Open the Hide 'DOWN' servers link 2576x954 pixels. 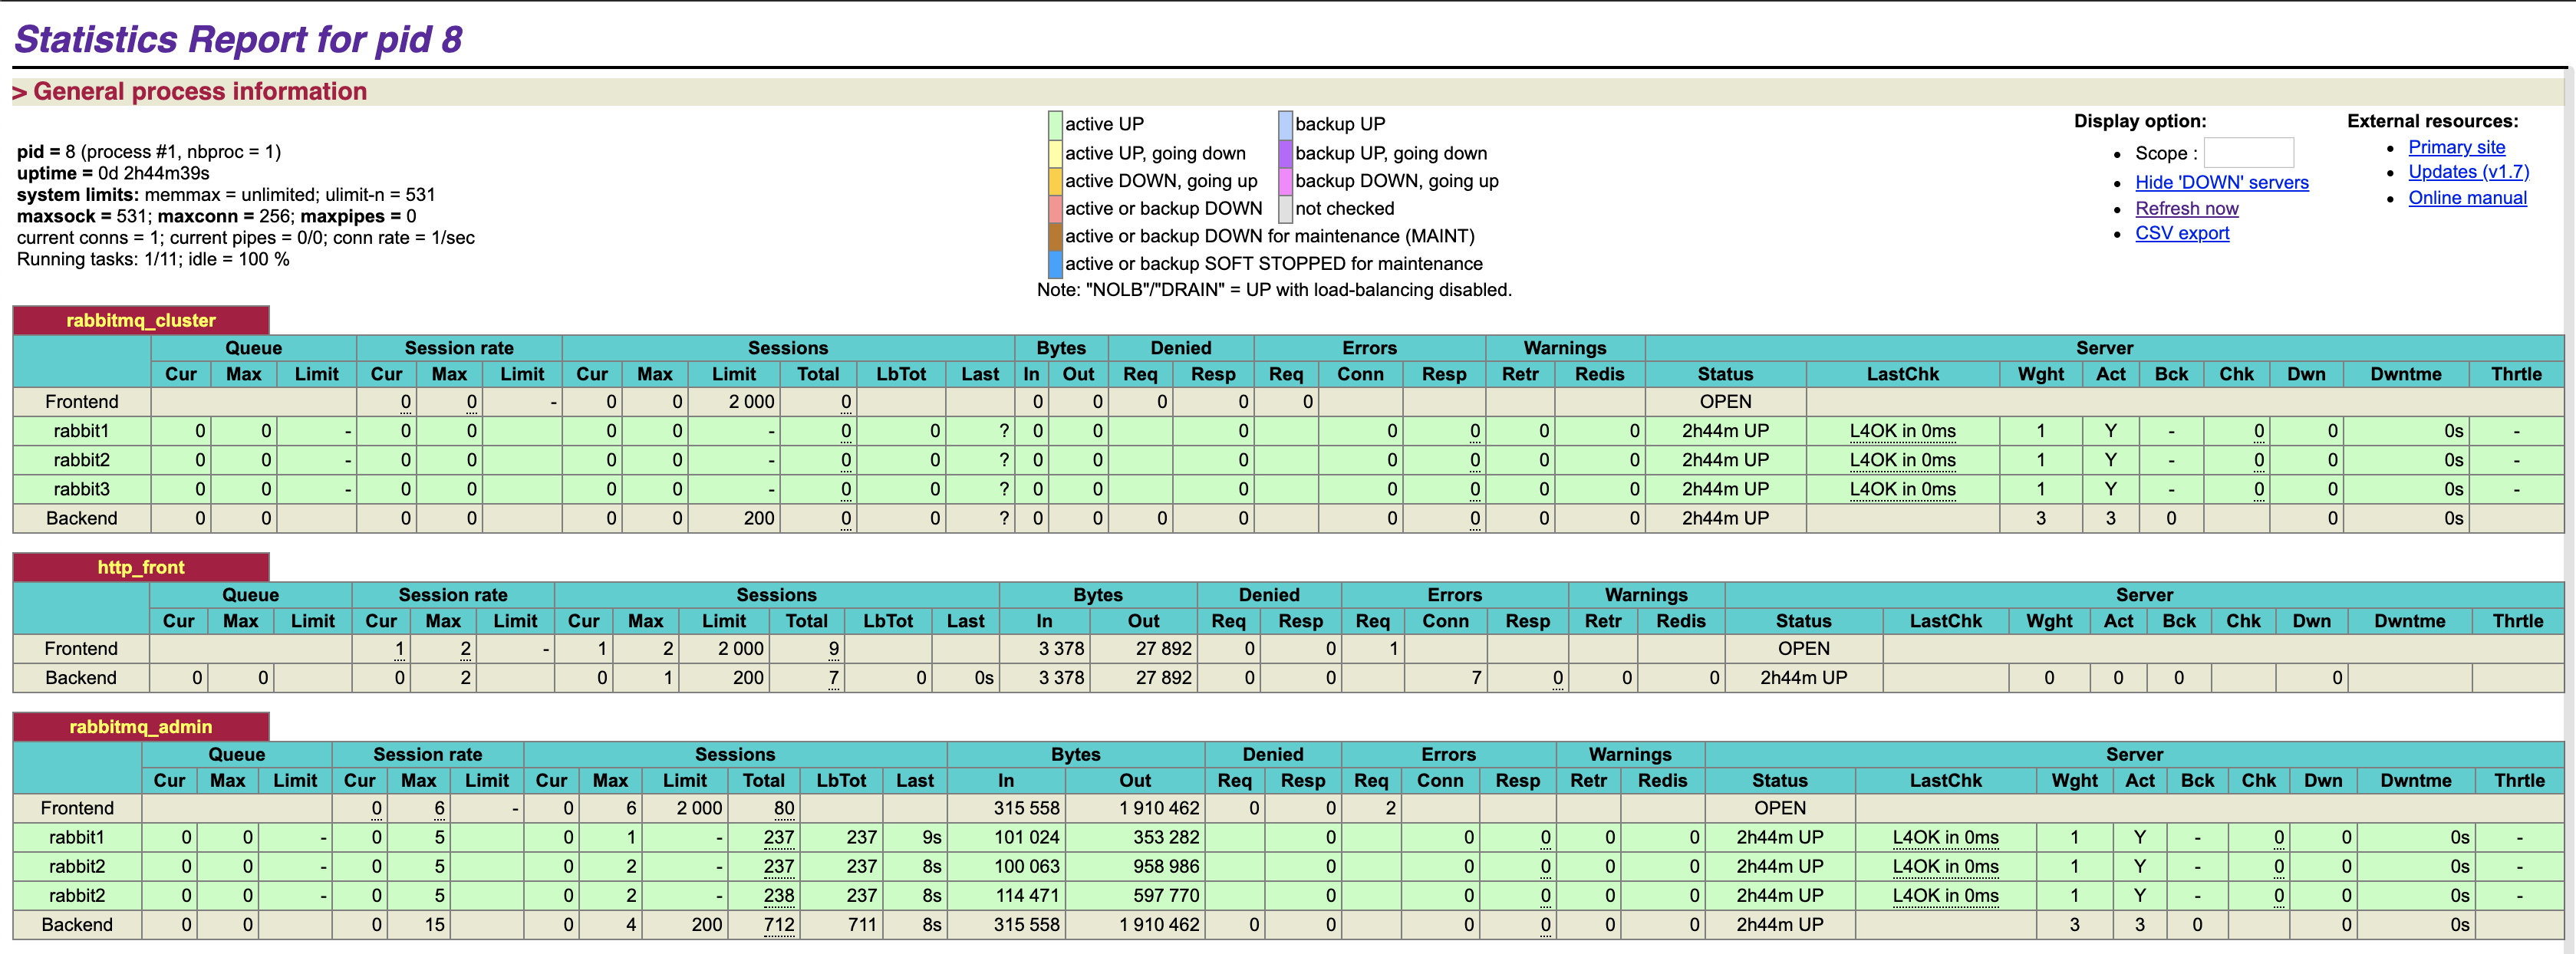pyautogui.click(x=2221, y=183)
